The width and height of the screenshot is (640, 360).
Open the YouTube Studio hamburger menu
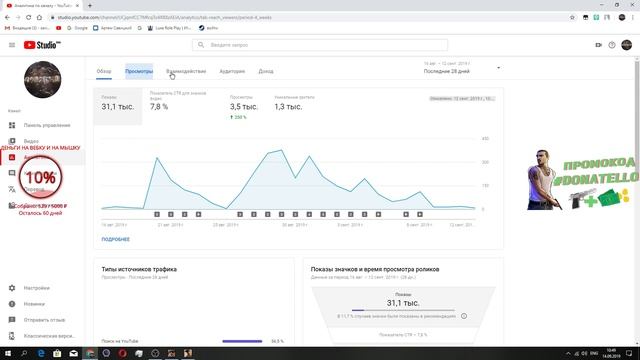click(x=12, y=45)
